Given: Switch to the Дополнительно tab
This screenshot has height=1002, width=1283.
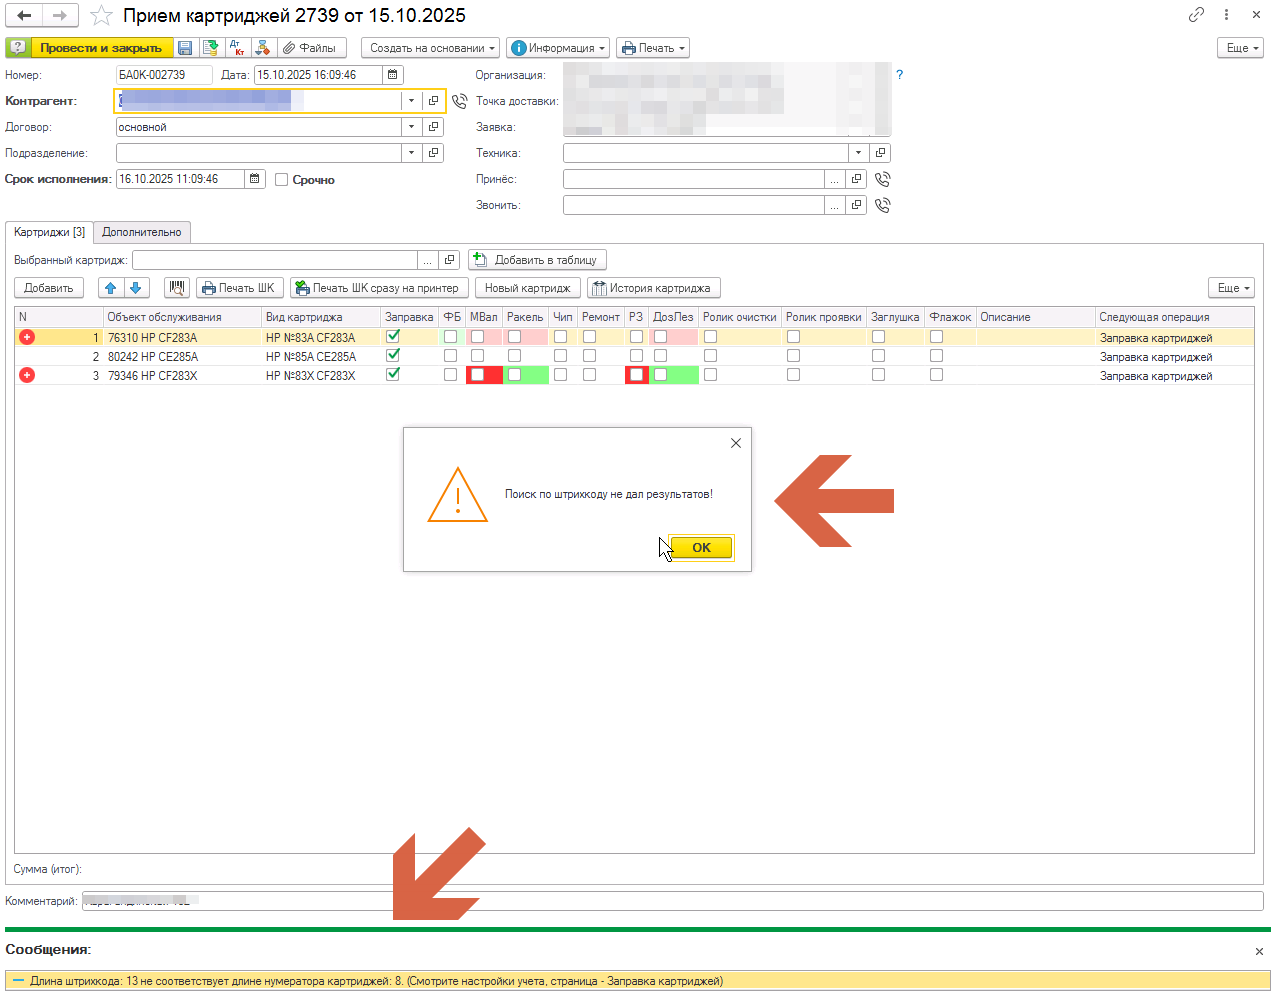Looking at the screenshot, I should (142, 232).
